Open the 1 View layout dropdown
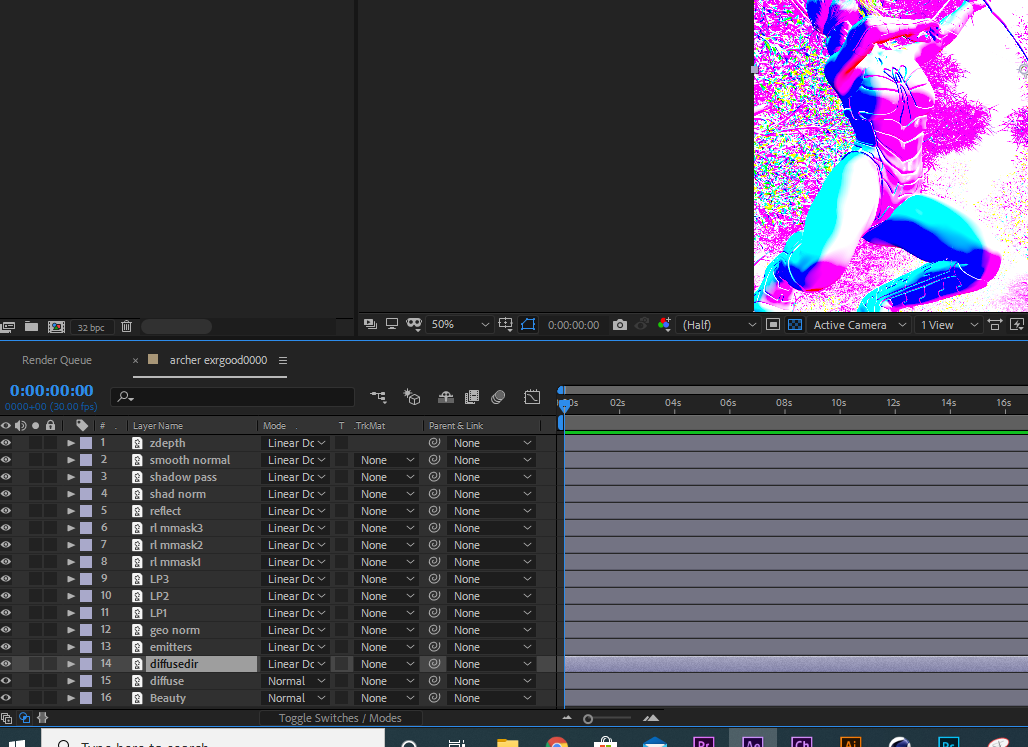1028x747 pixels. (949, 325)
